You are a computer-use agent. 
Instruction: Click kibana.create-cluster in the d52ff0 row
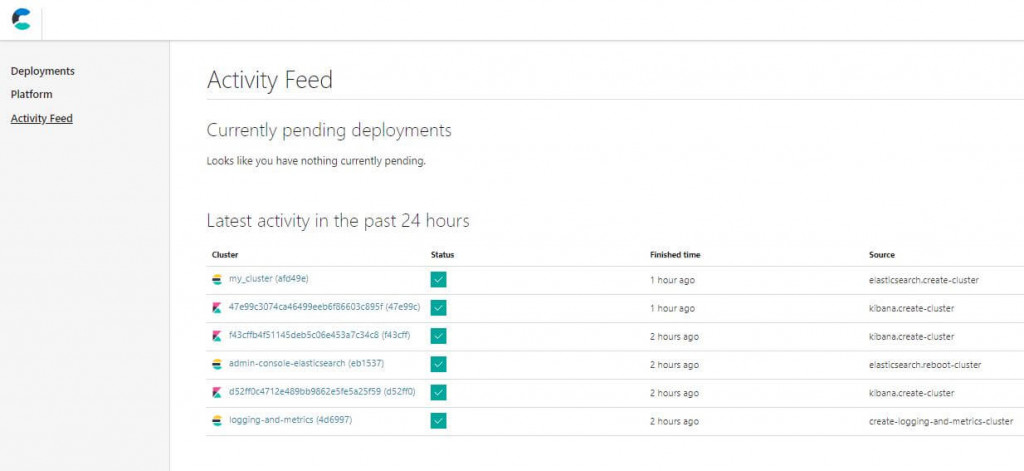point(911,393)
